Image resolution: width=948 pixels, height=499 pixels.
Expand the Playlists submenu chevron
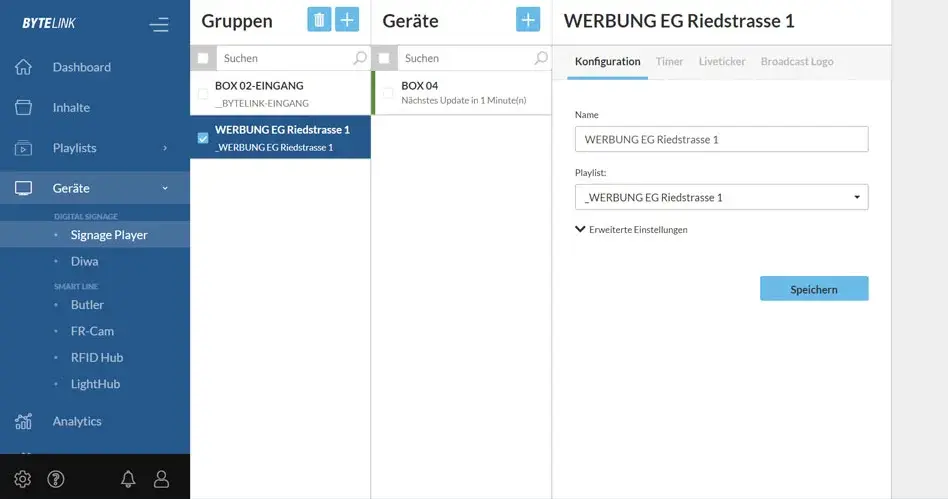(x=165, y=148)
